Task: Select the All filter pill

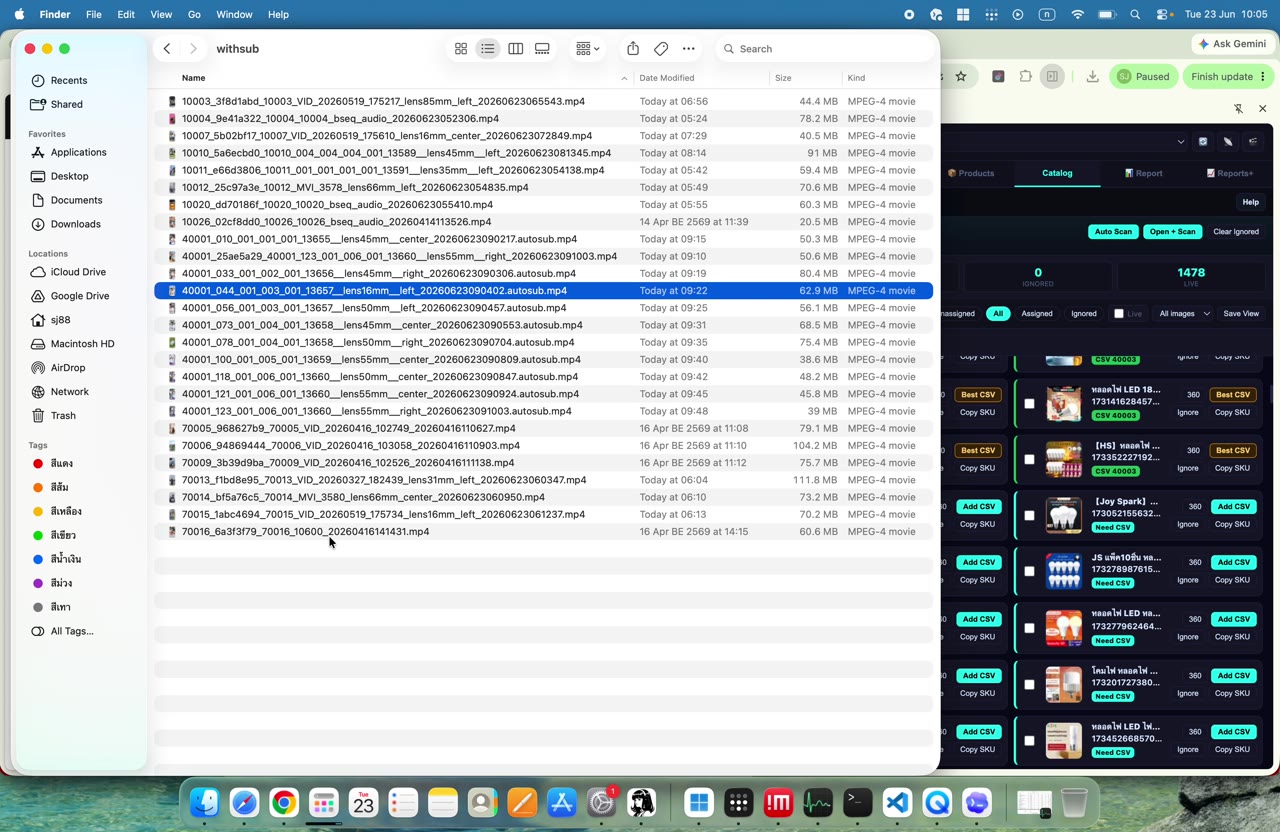Action: click(997, 314)
